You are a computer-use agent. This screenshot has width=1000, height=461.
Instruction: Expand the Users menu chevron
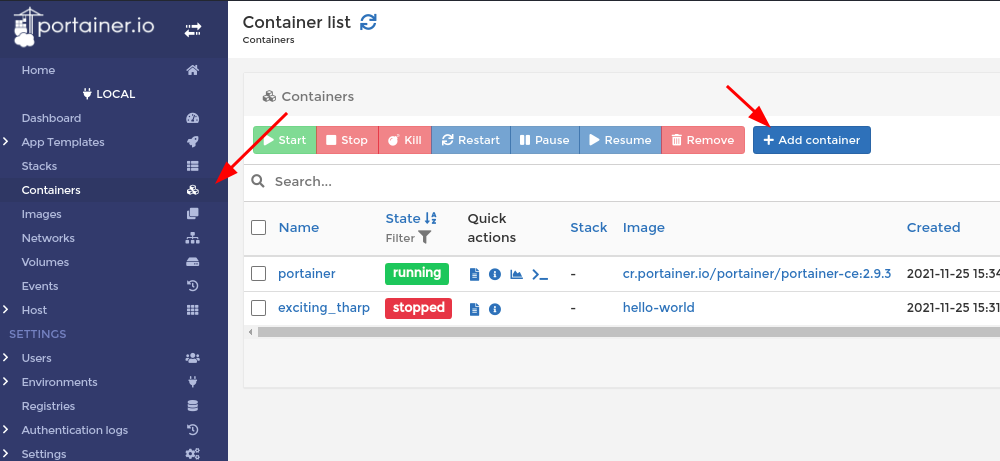point(6,358)
